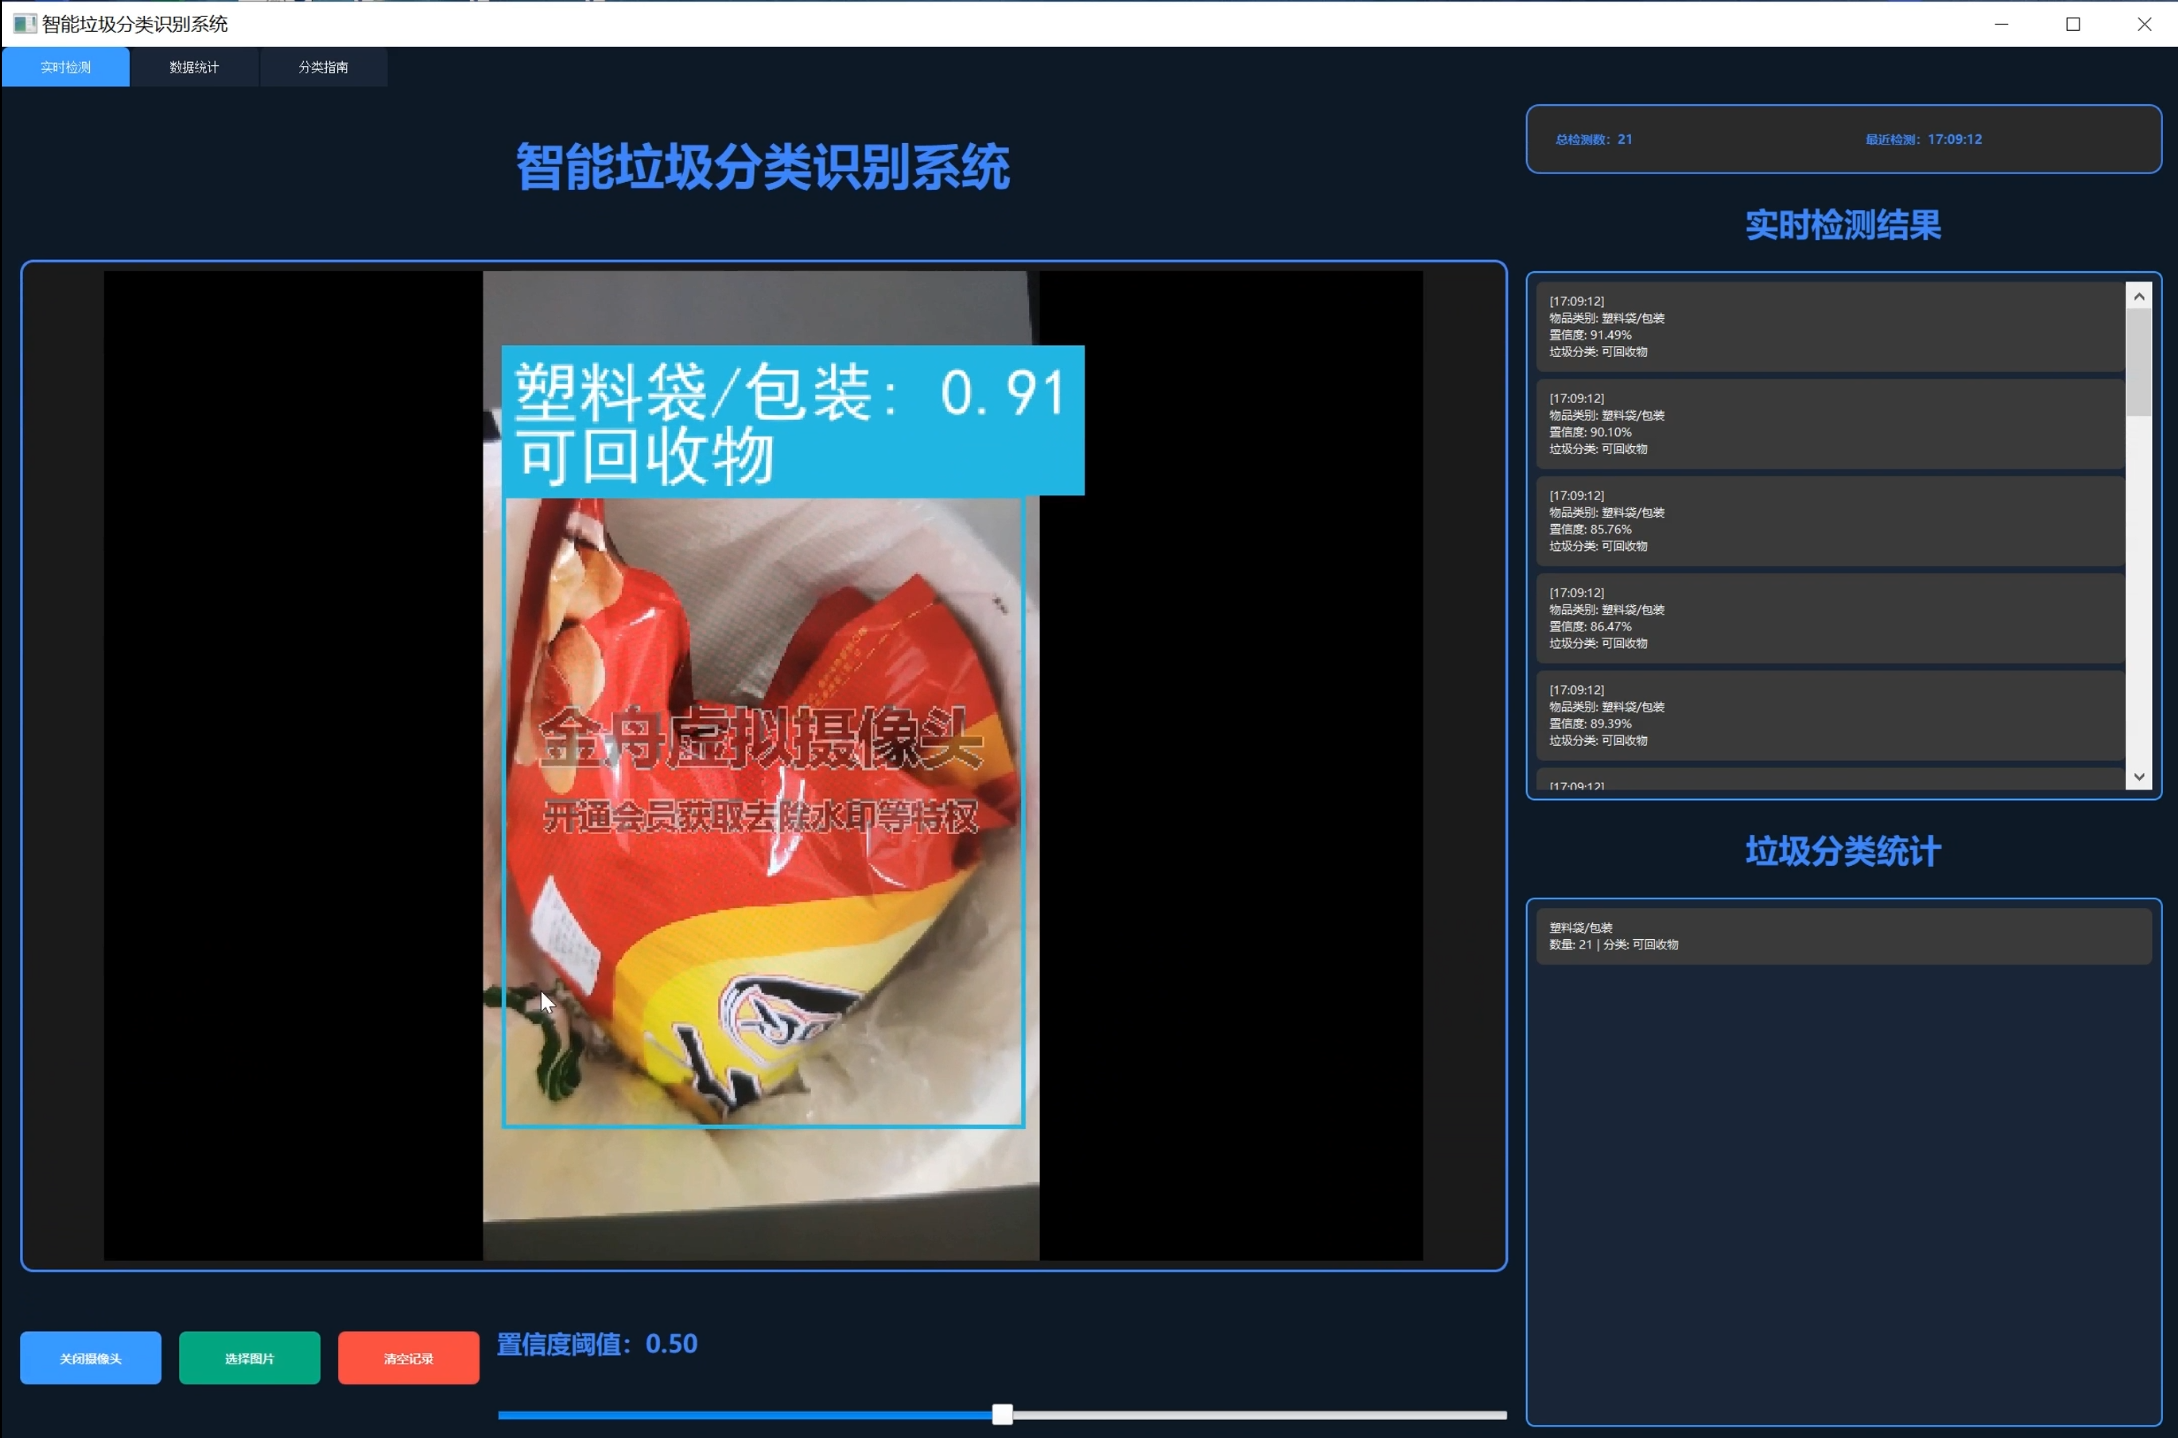
Task: Click the scrollbar up arrow in detection results
Action: [2139, 294]
